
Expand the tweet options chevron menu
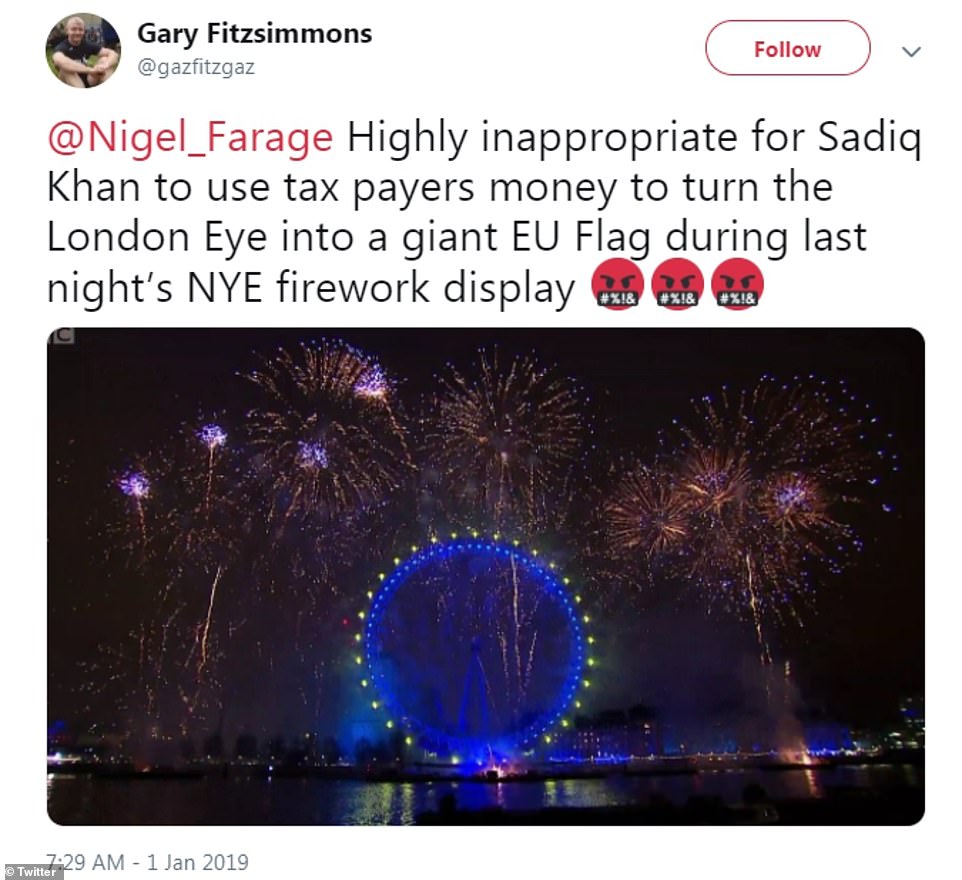[912, 52]
